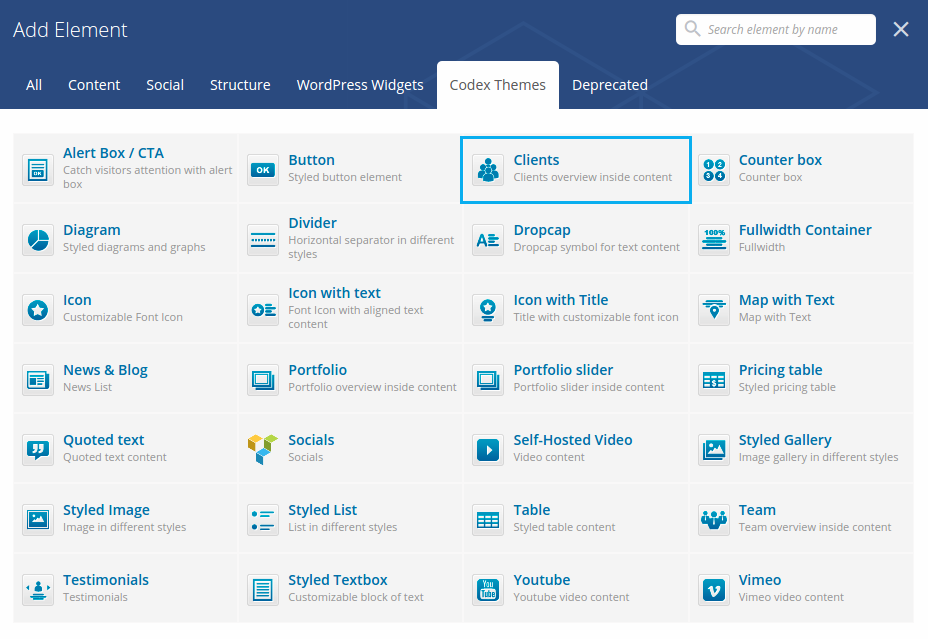928x639 pixels.
Task: Open the WordPress Widgets tab
Action: click(360, 85)
